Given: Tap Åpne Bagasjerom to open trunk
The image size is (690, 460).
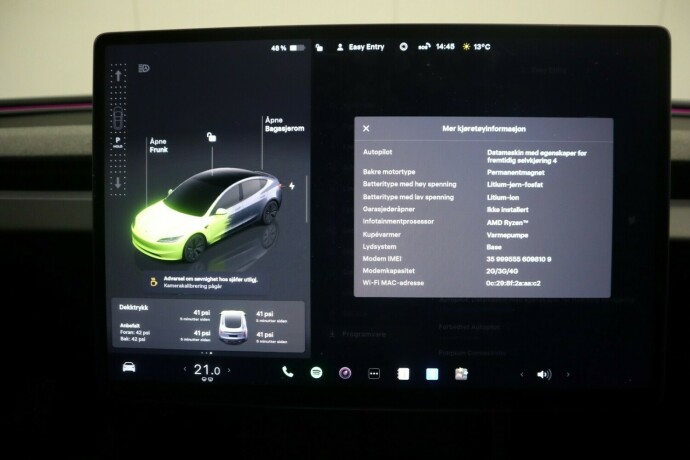Looking at the screenshot, I should point(284,124).
